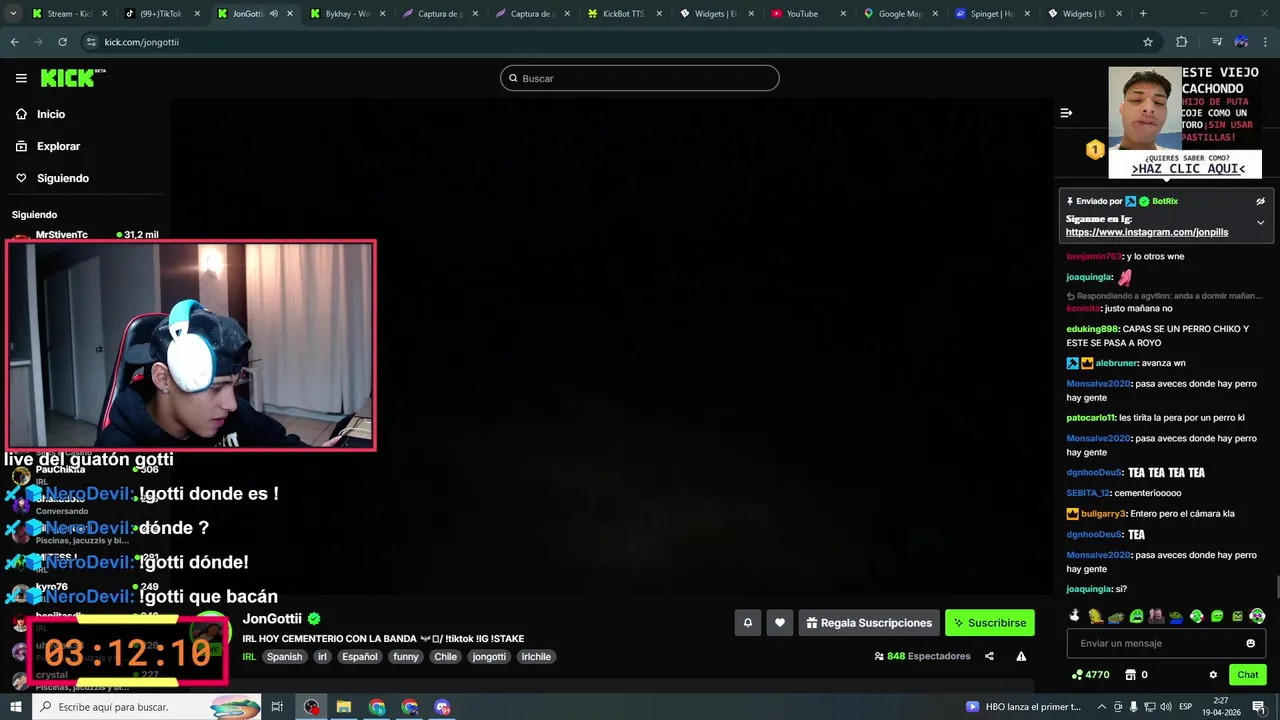1280x720 pixels.
Task: Insert the white duck emote
Action: pyautogui.click(x=1075, y=616)
